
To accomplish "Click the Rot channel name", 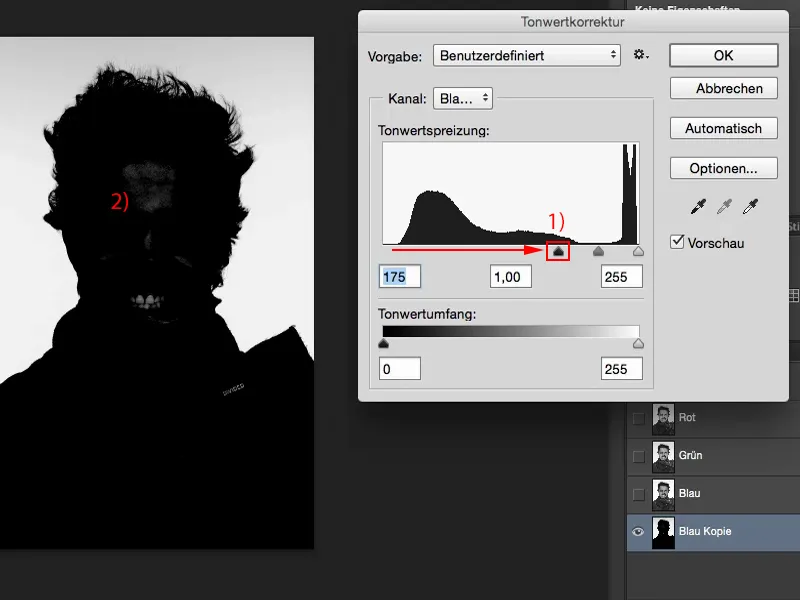I will [x=687, y=417].
